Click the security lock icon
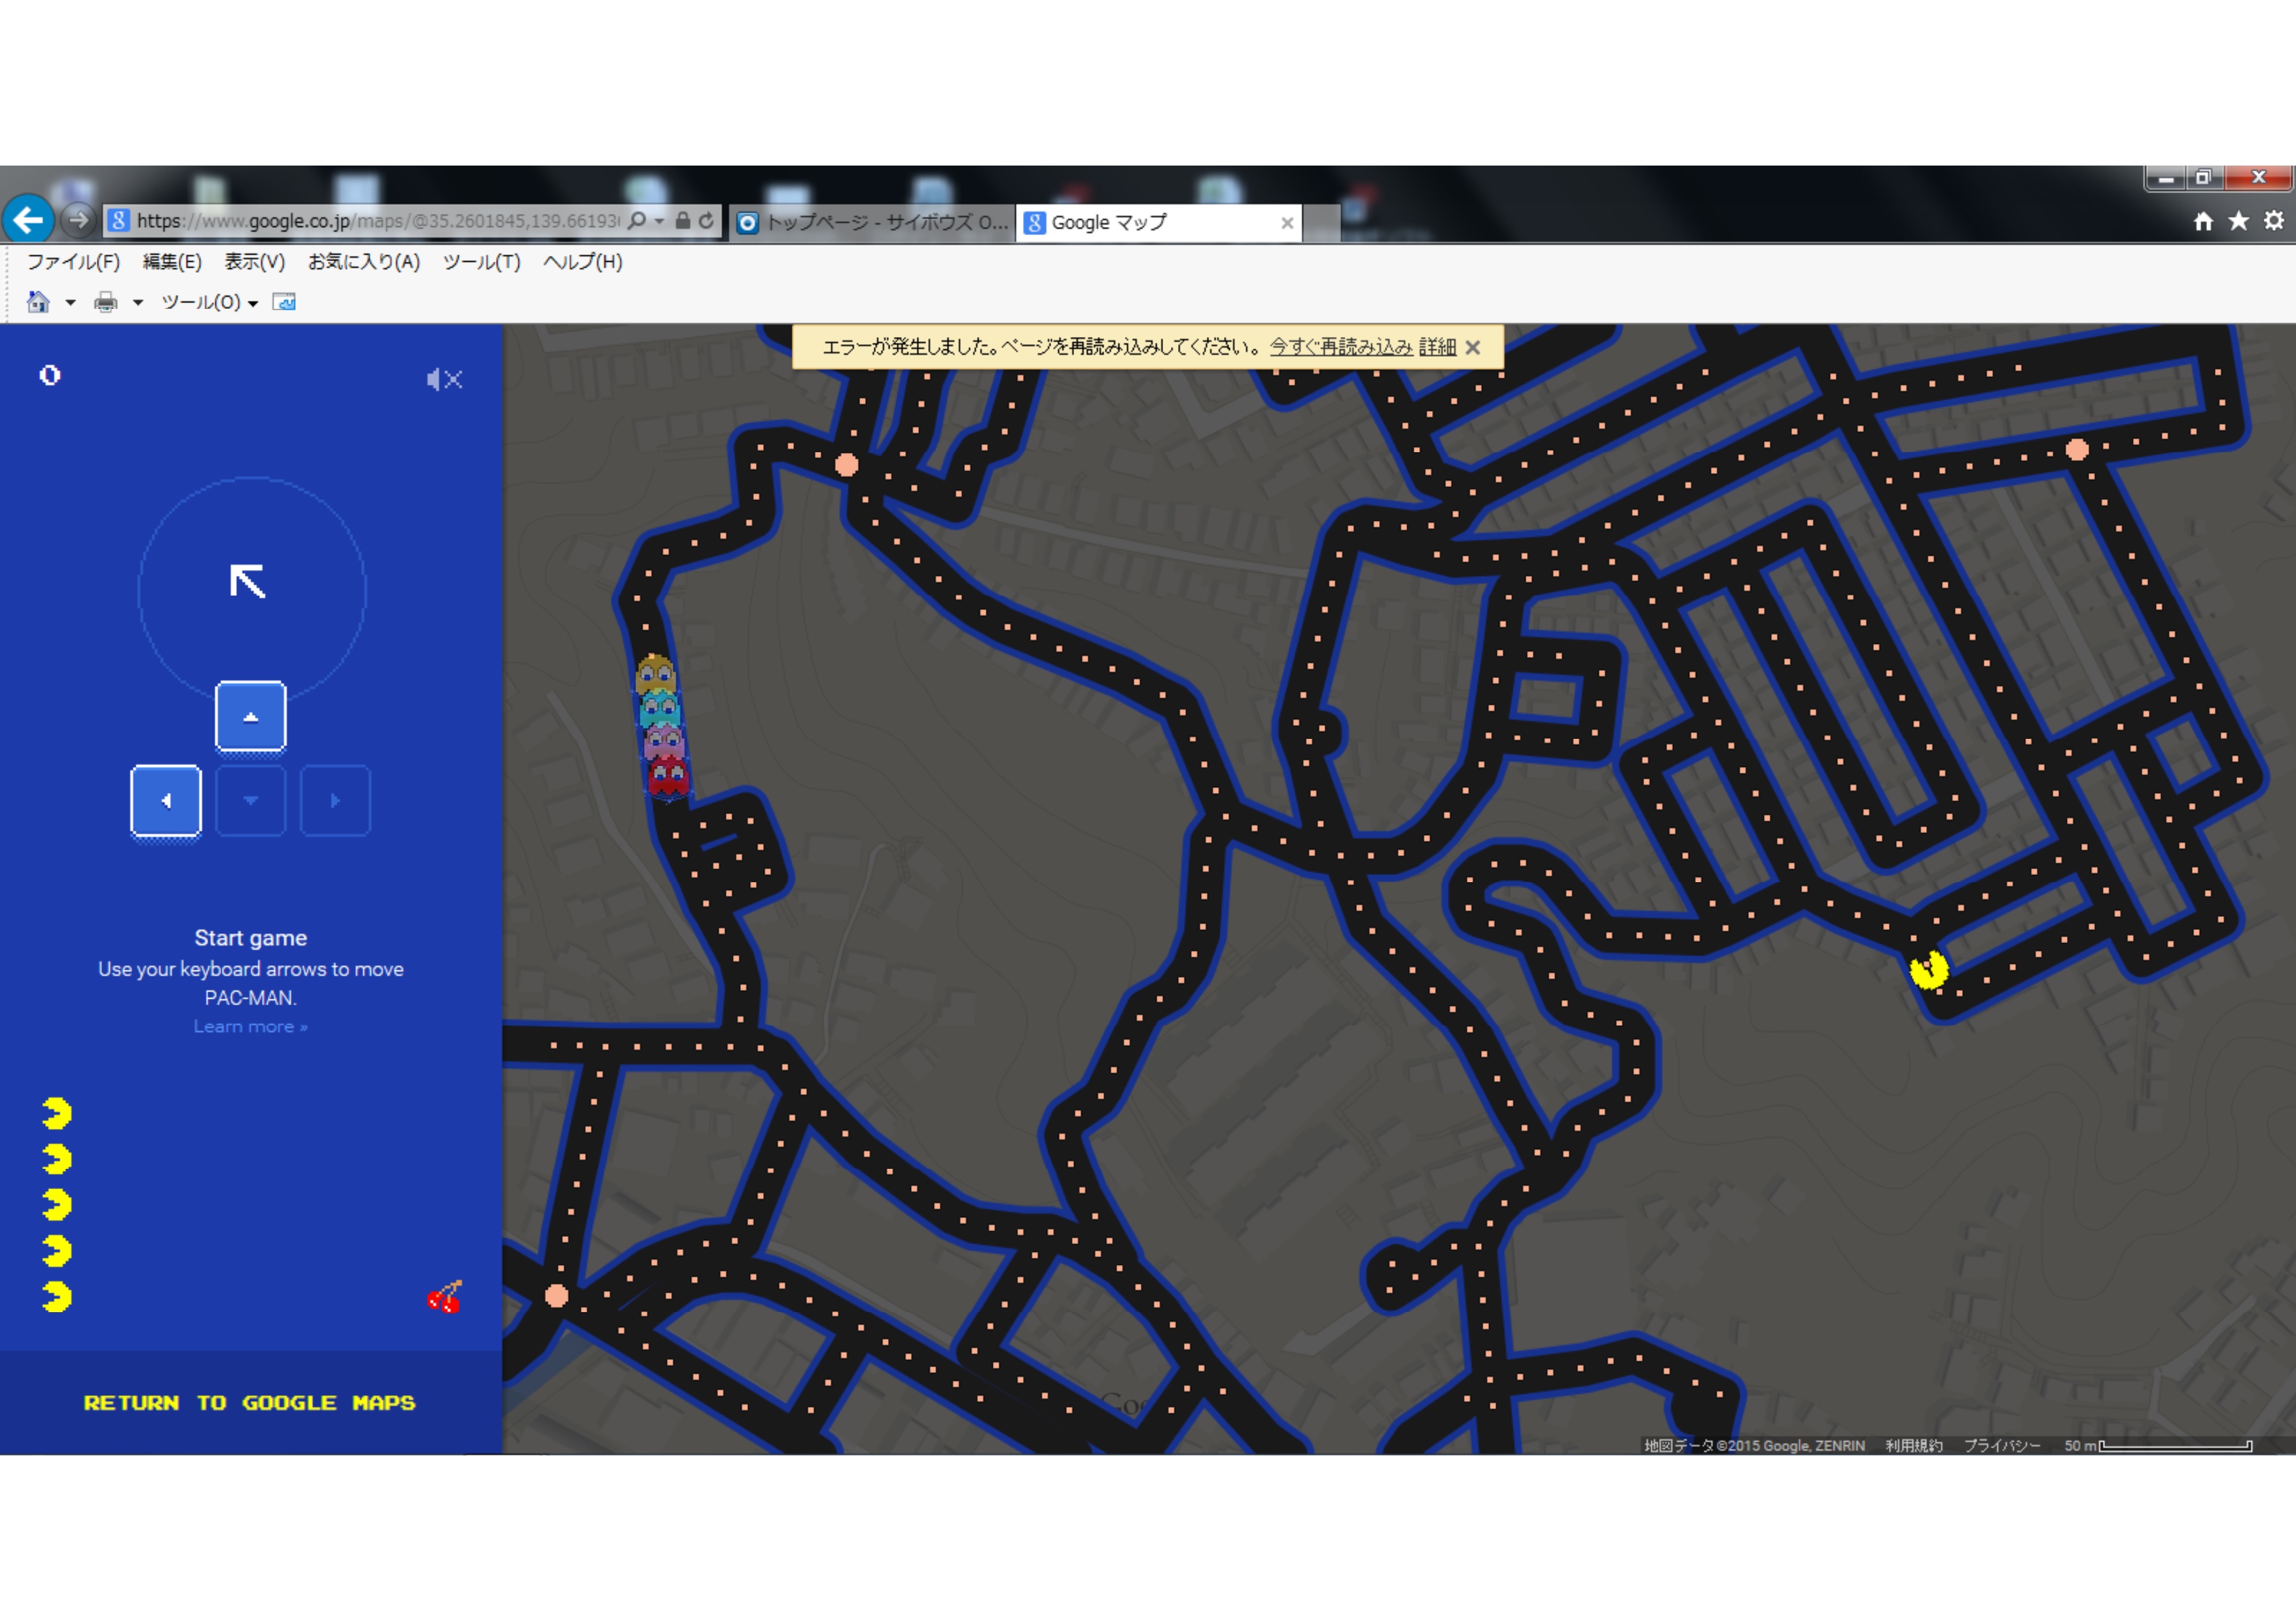Viewport: 2296px width, 1623px height. 682,220
